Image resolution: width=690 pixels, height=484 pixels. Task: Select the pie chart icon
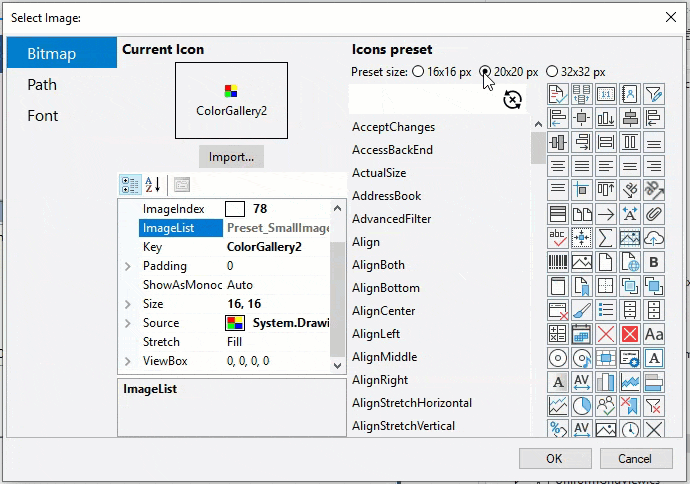point(582,406)
